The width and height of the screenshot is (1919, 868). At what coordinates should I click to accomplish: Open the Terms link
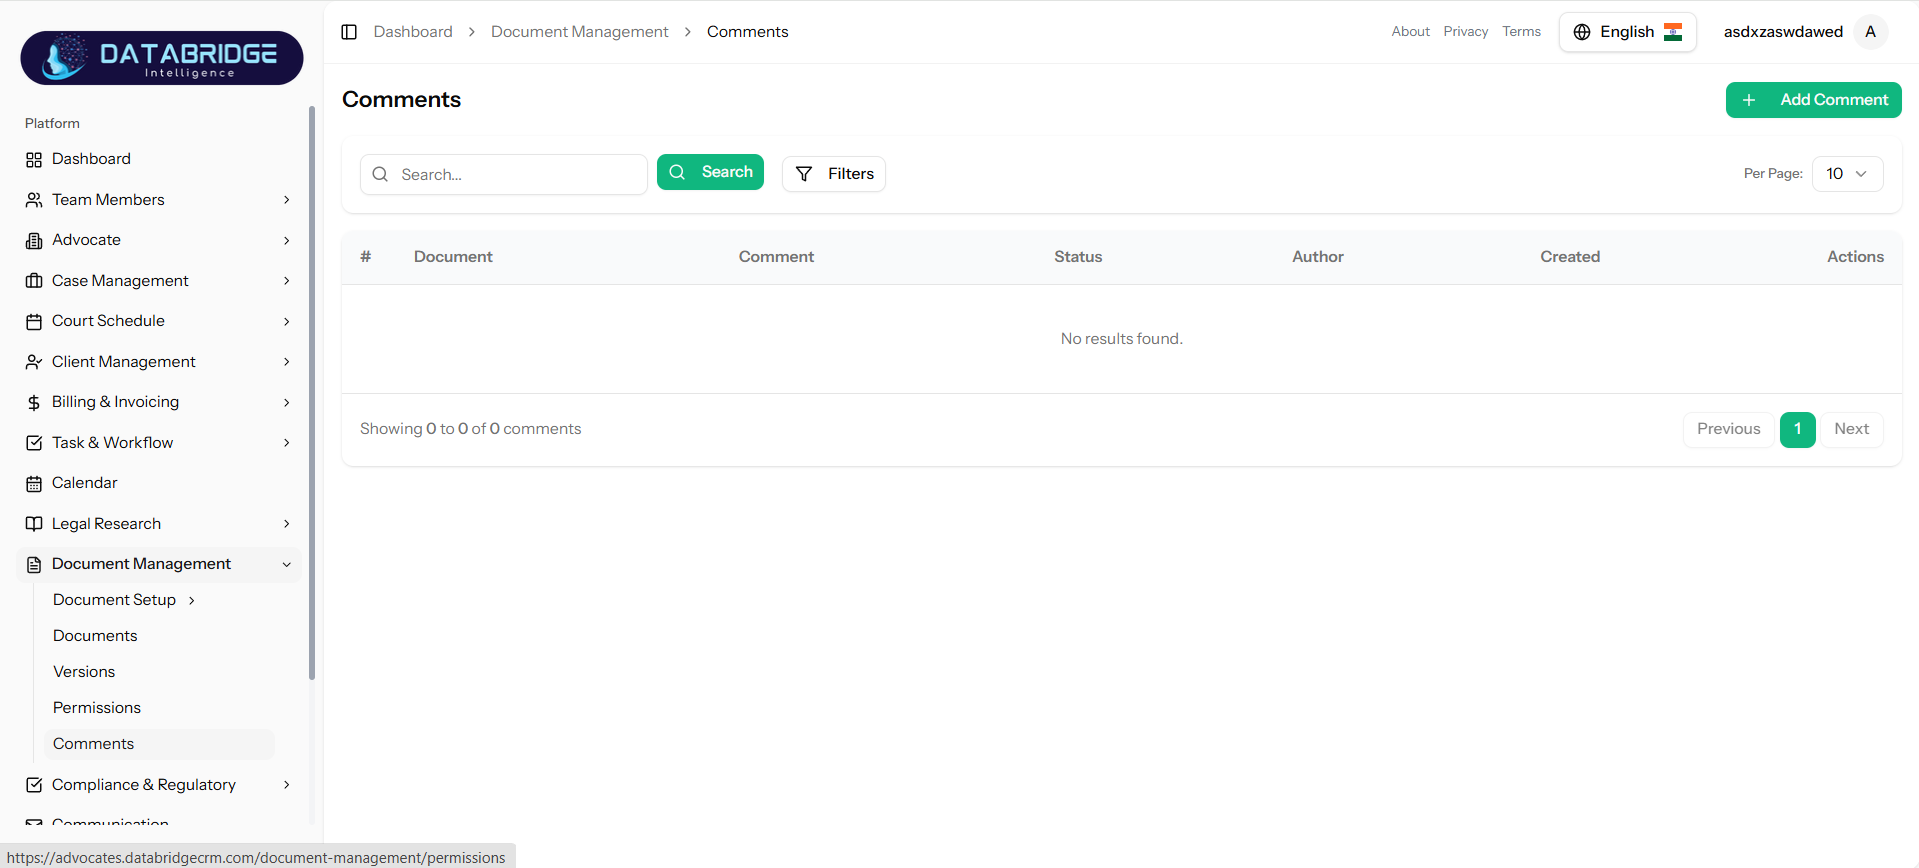[x=1521, y=32]
